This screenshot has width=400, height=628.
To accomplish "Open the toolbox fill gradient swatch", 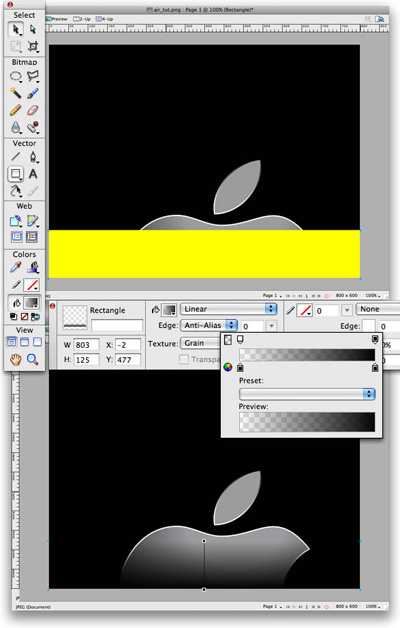I will pyautogui.click(x=32, y=302).
